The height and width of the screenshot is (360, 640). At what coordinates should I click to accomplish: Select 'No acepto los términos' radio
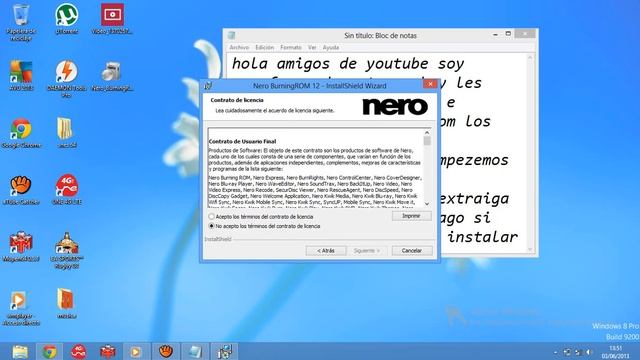pyautogui.click(x=211, y=226)
